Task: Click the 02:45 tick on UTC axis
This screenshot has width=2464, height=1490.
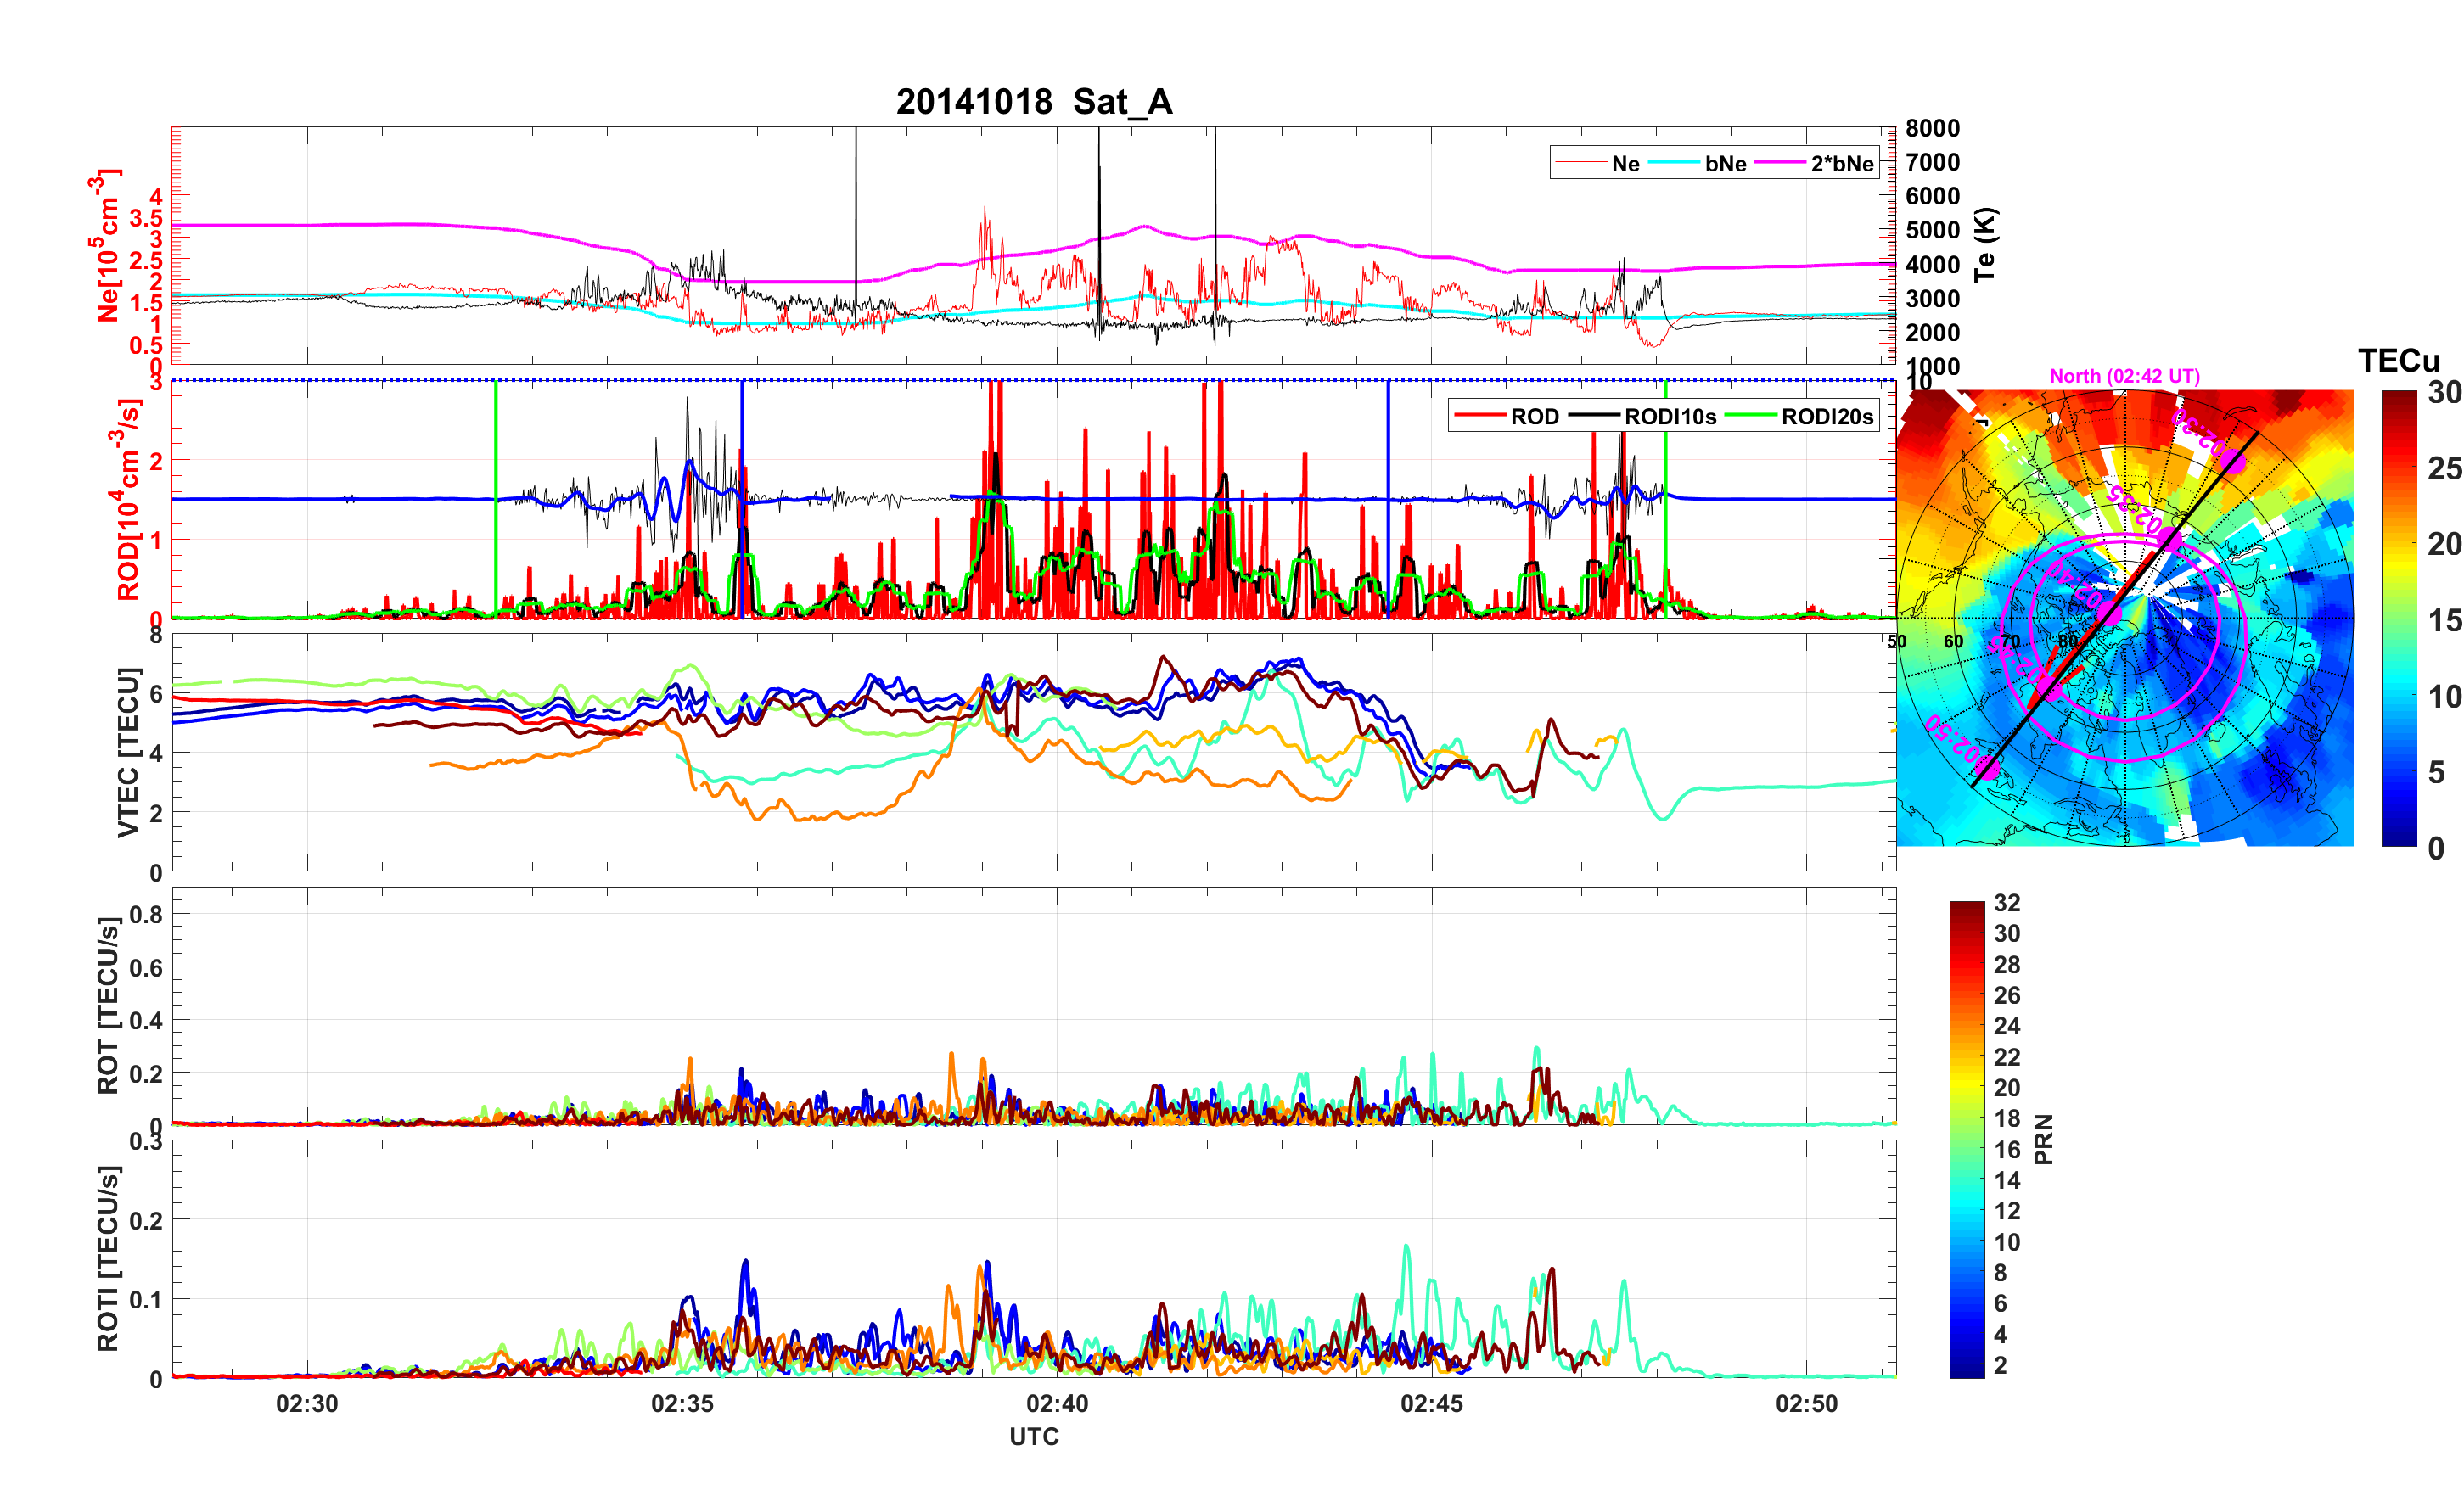Action: 1431,1403
